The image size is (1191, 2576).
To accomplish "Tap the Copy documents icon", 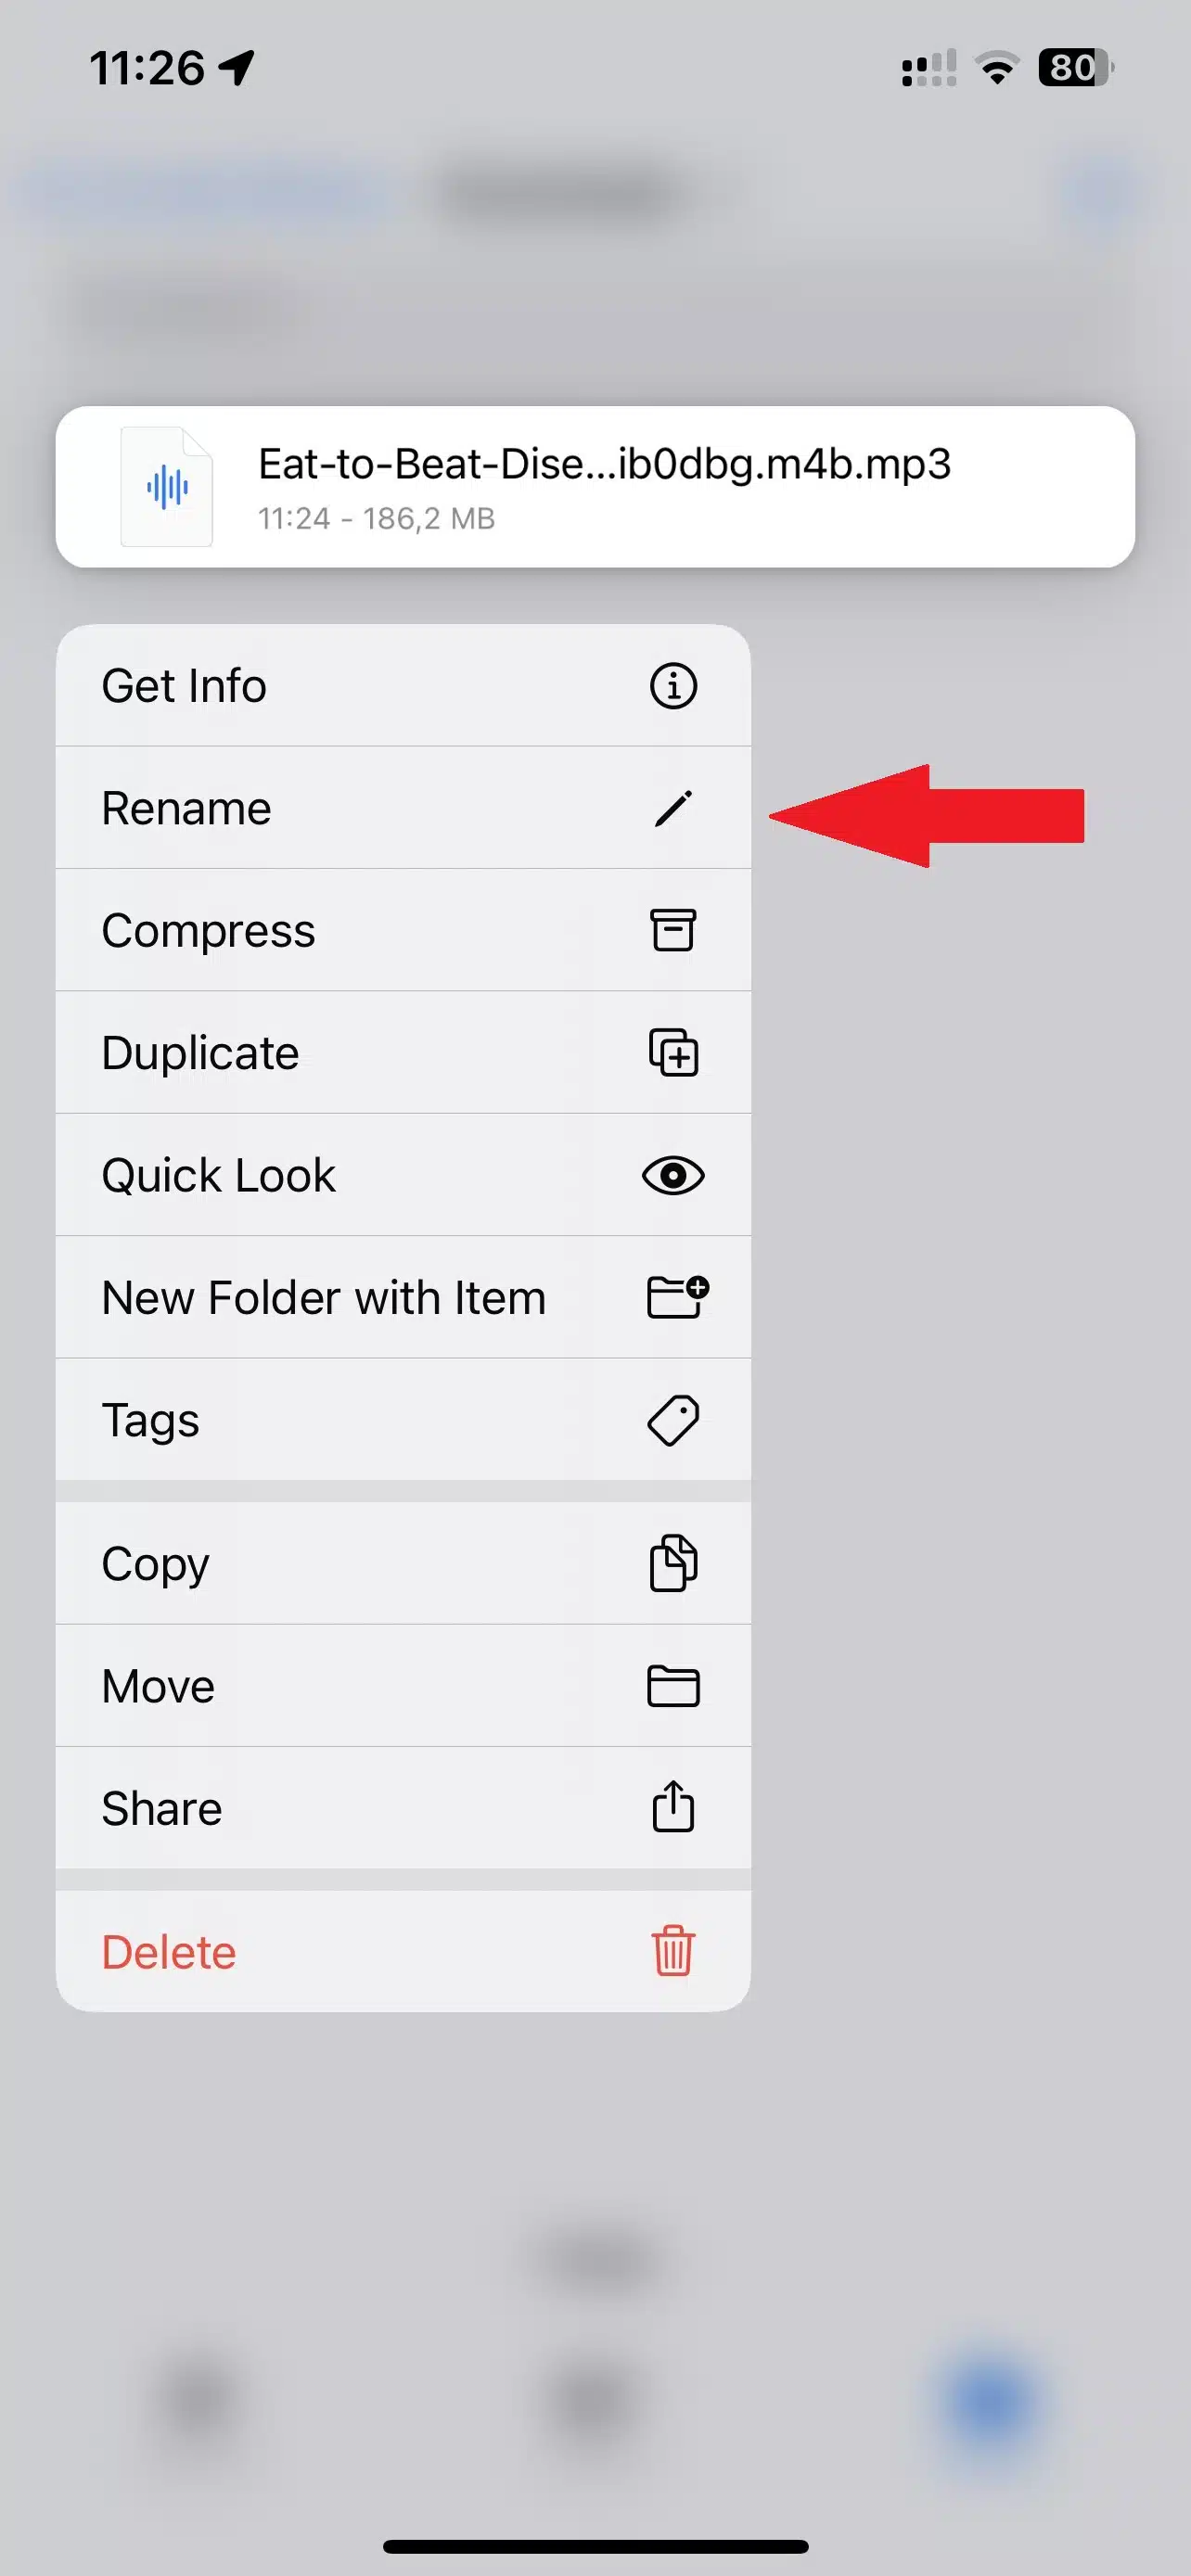I will [x=673, y=1563].
